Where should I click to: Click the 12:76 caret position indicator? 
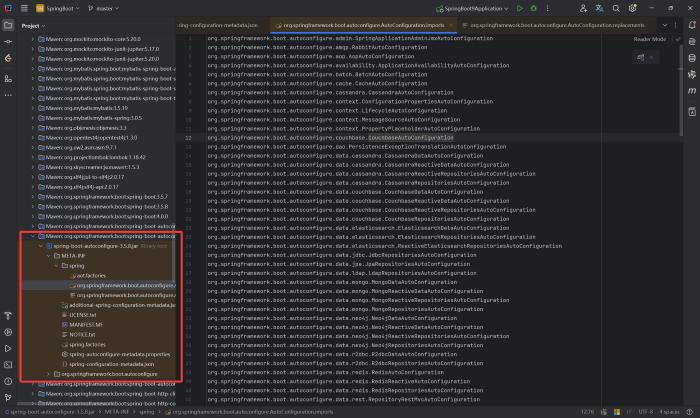pyautogui.click(x=588, y=412)
